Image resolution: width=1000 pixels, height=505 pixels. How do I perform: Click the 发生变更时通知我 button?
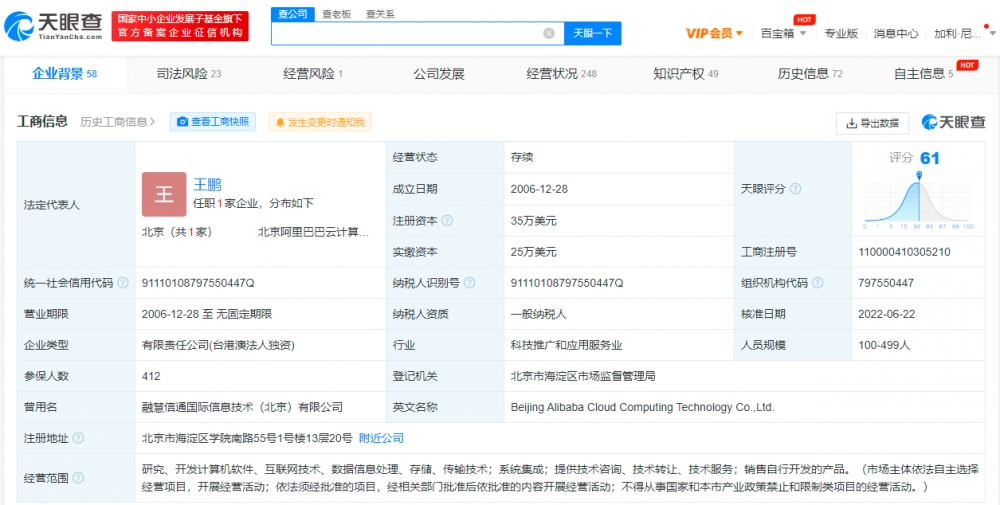(x=320, y=122)
